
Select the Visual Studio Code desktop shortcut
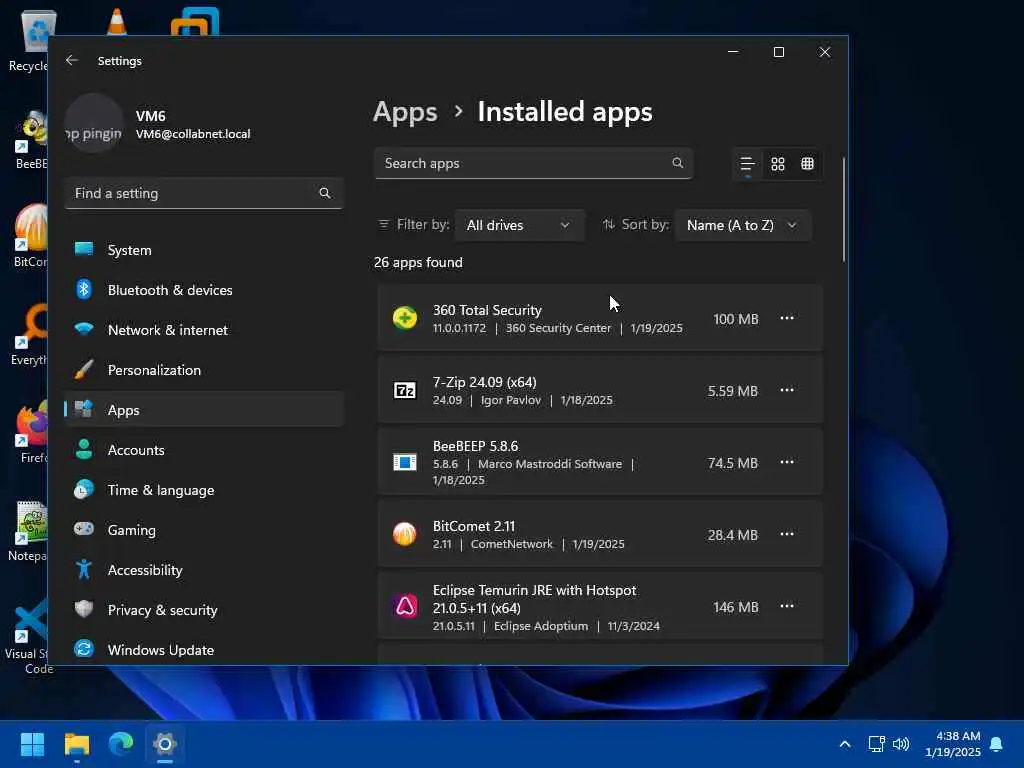point(27,637)
